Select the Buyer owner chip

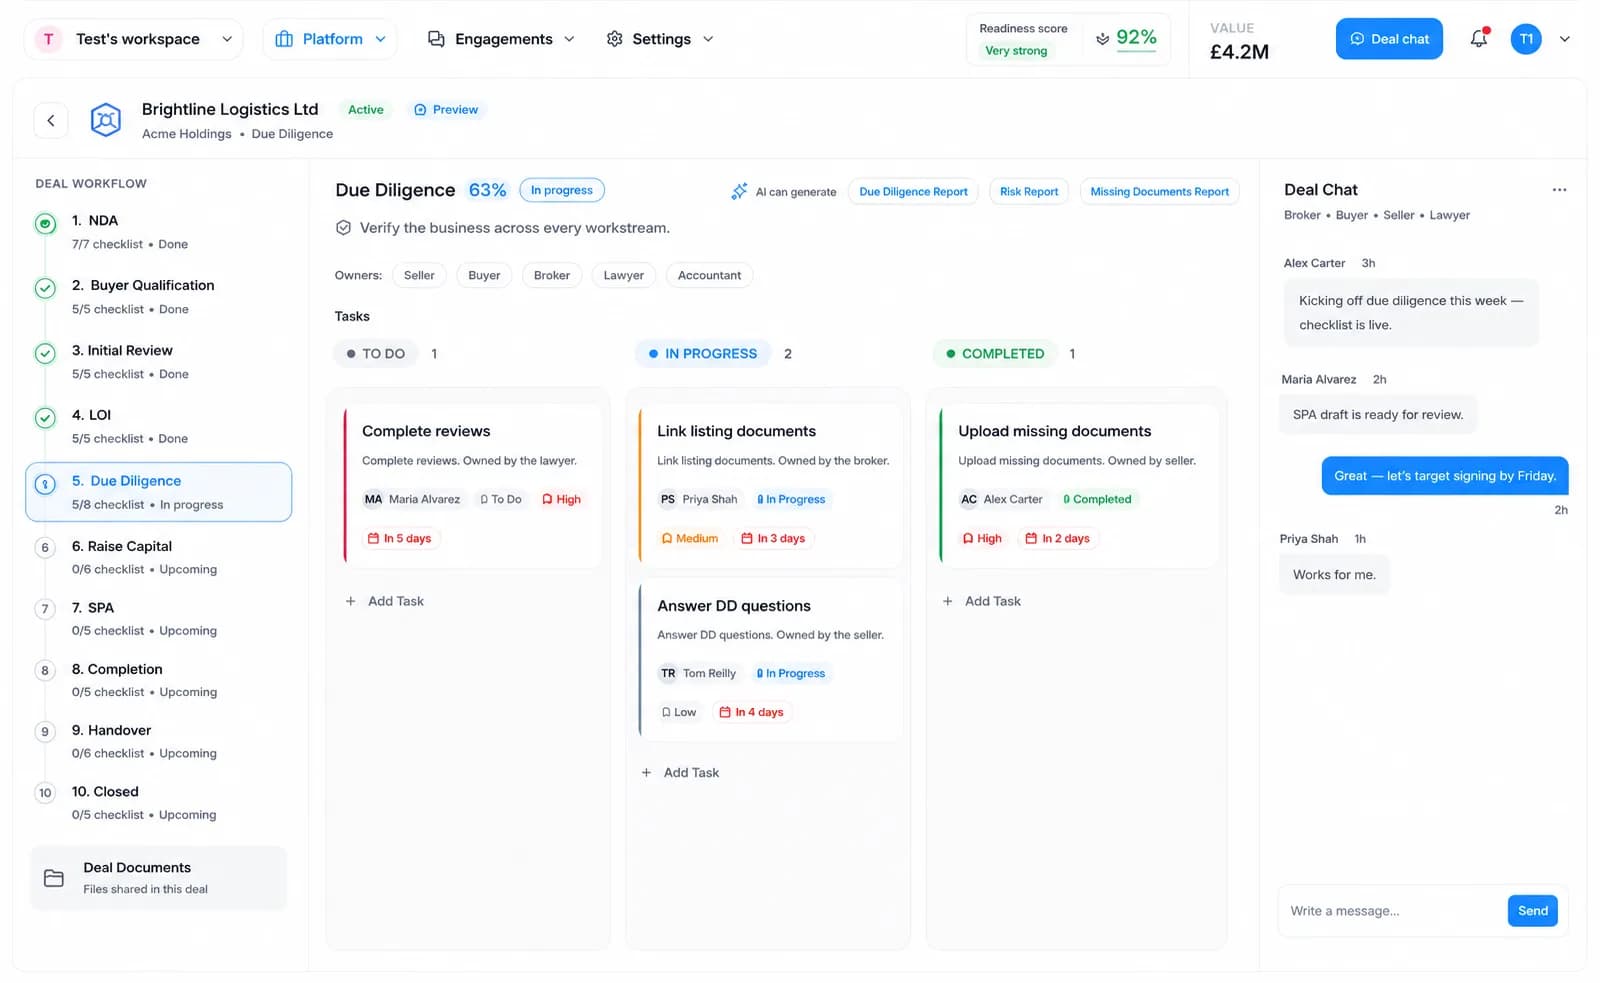point(484,275)
